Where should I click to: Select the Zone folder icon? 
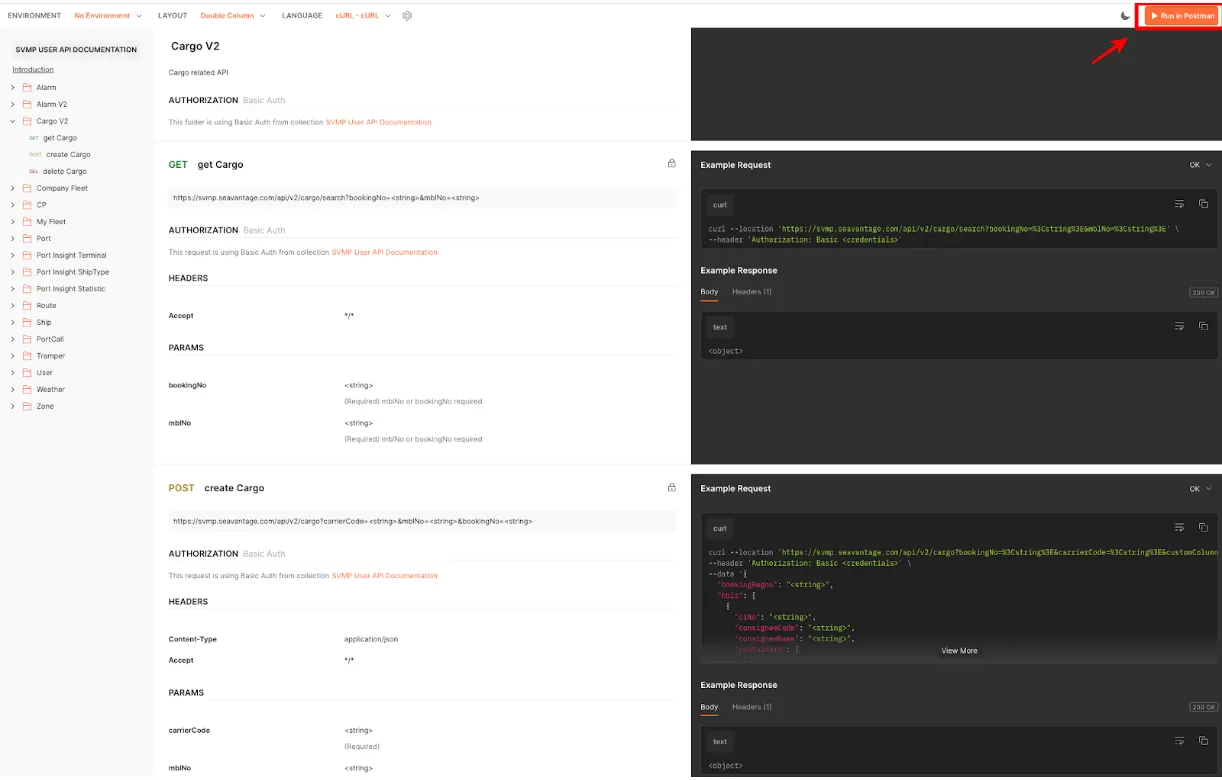point(27,406)
